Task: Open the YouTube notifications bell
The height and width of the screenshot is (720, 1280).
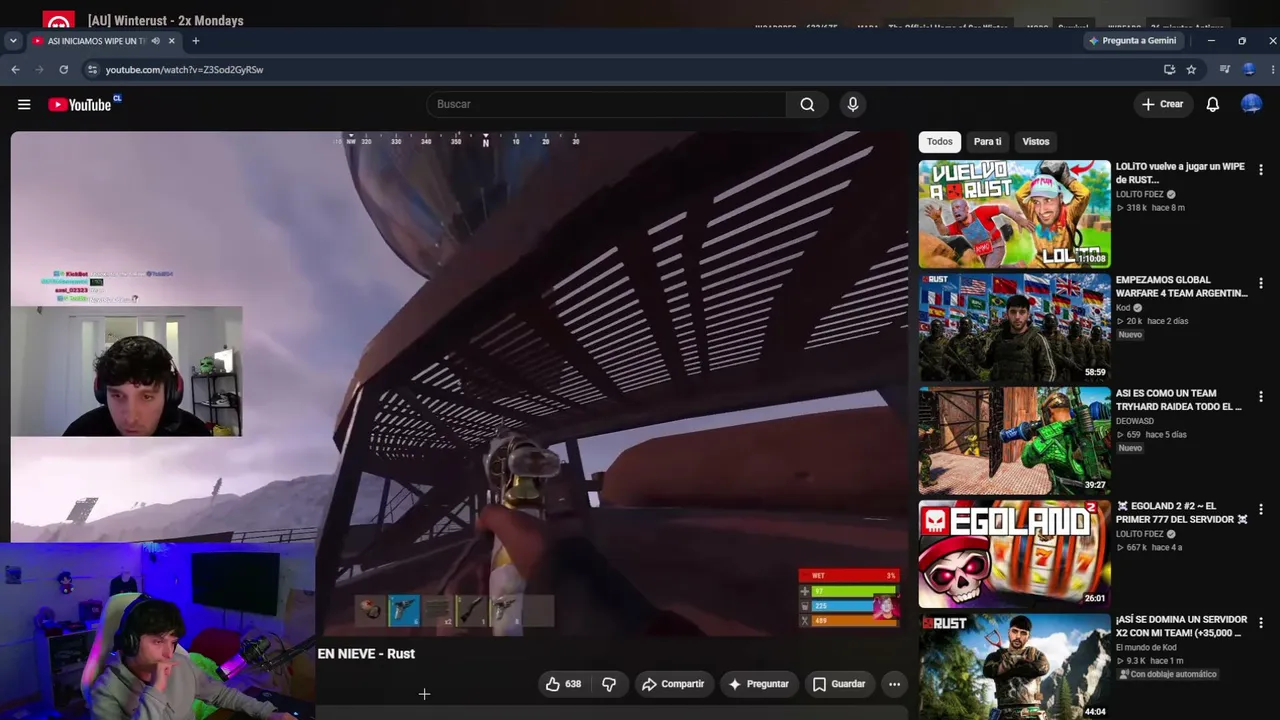Action: click(x=1213, y=104)
